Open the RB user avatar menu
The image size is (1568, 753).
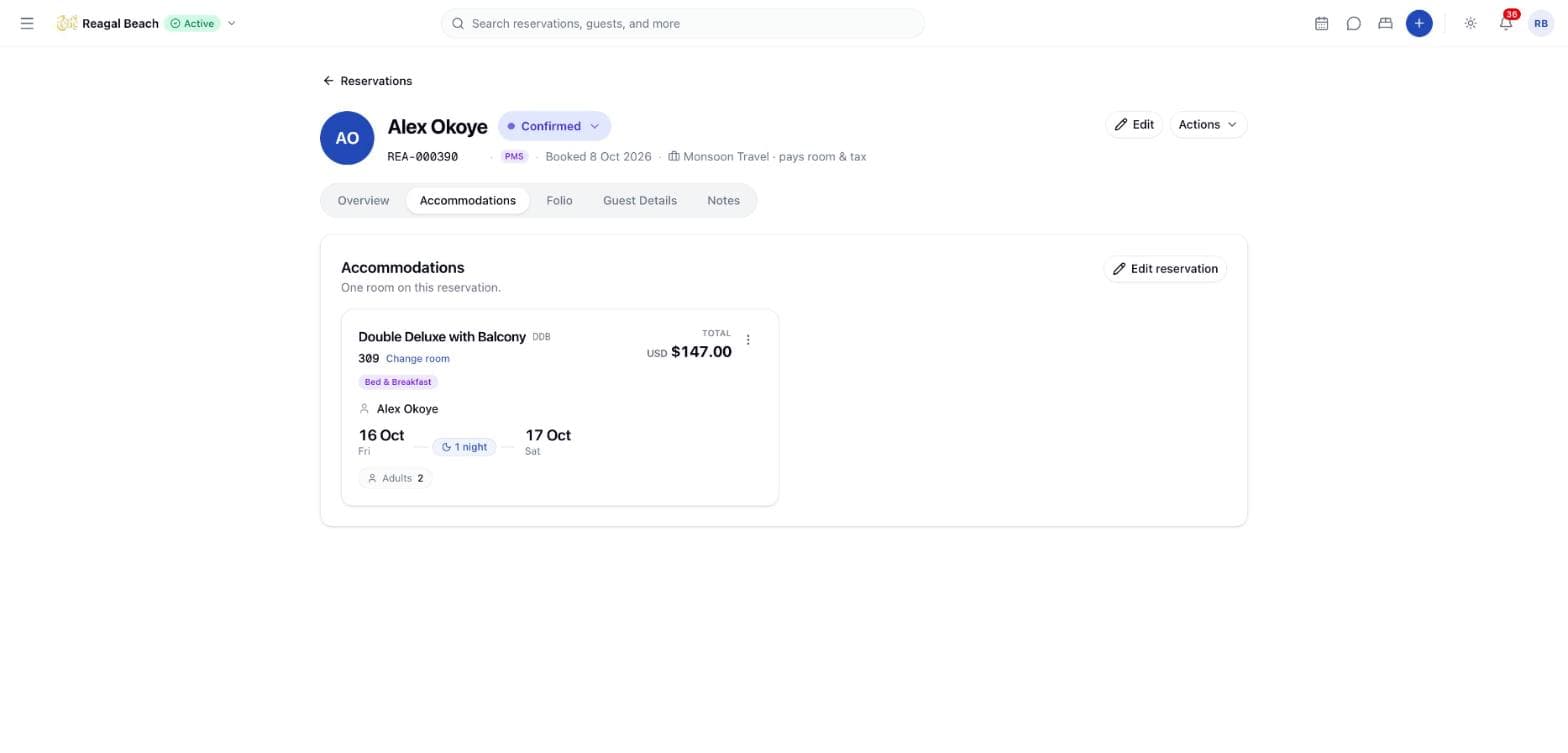click(1541, 23)
